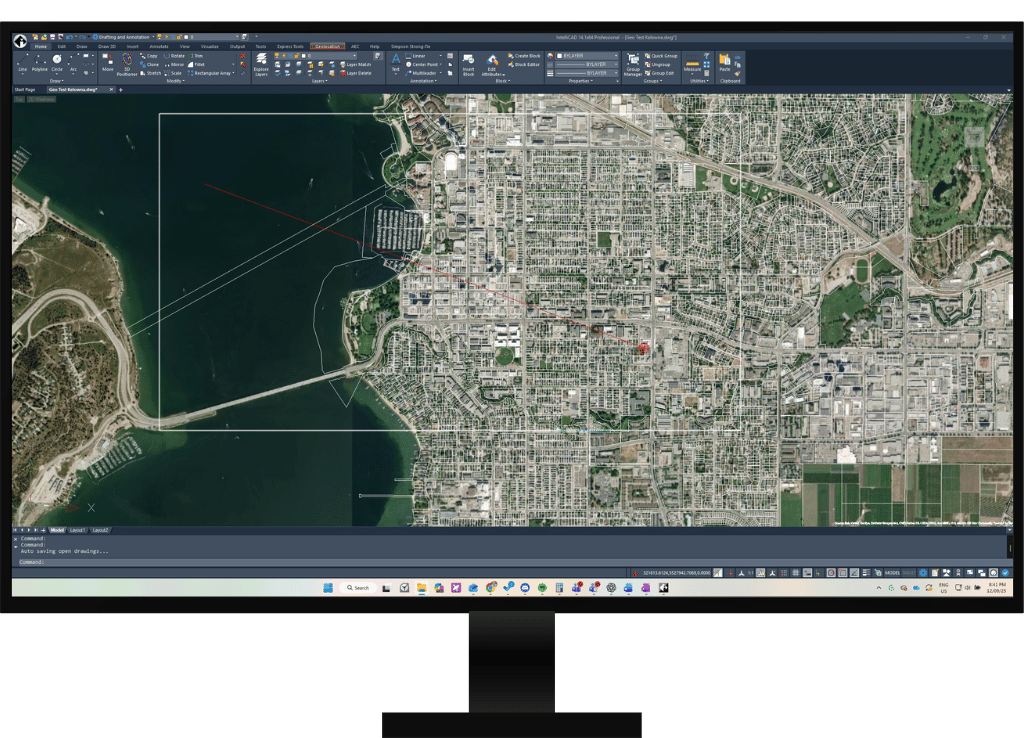
Task: Open the Drafting and Annotation workspace dropdown
Action: (x=154, y=37)
